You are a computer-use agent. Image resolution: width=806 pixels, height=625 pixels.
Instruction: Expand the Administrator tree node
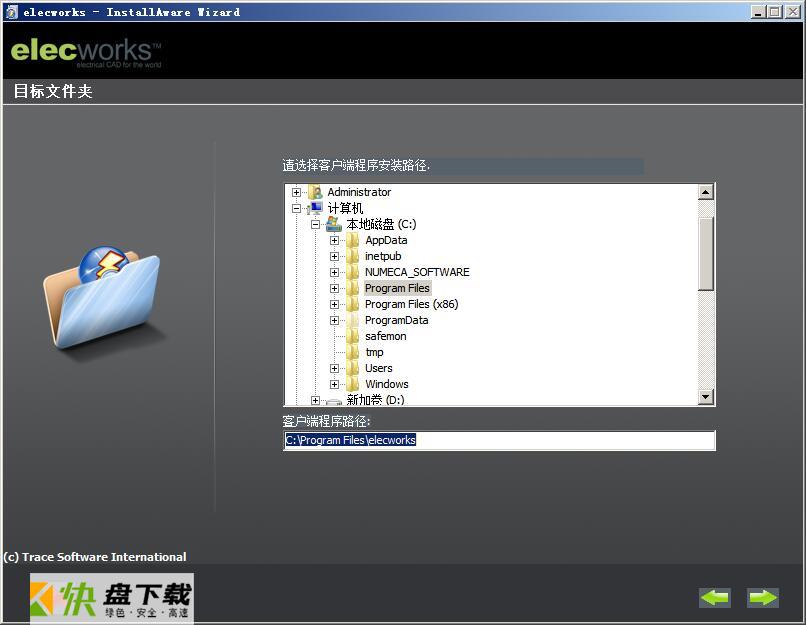296,192
